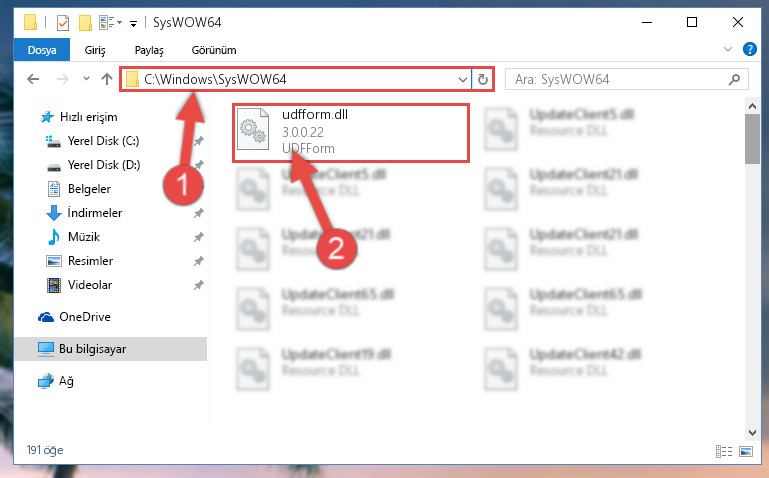Click the Ara: SysWOW64 search field

[627, 79]
